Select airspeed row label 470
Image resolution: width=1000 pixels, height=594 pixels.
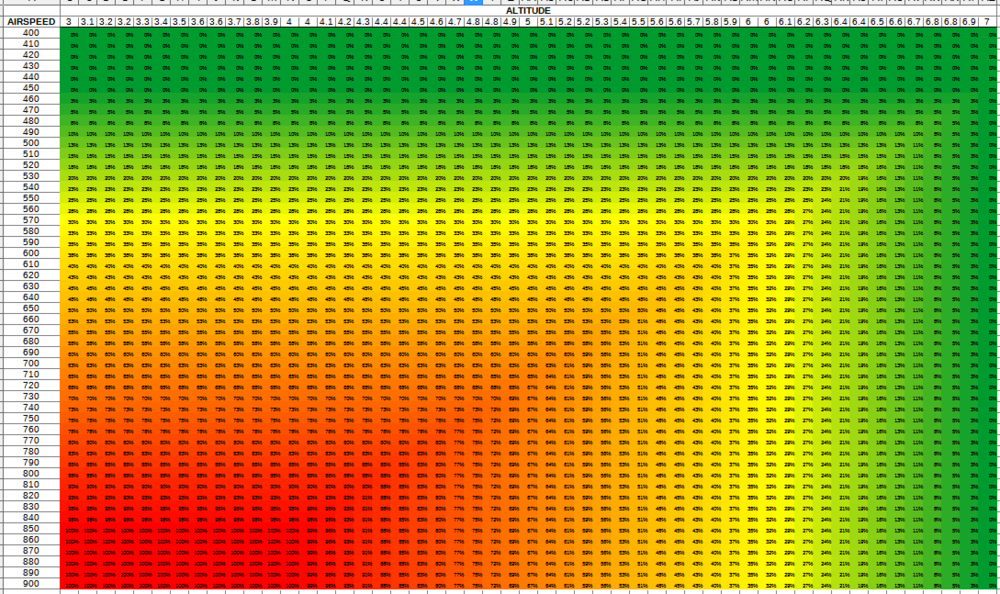click(31, 110)
